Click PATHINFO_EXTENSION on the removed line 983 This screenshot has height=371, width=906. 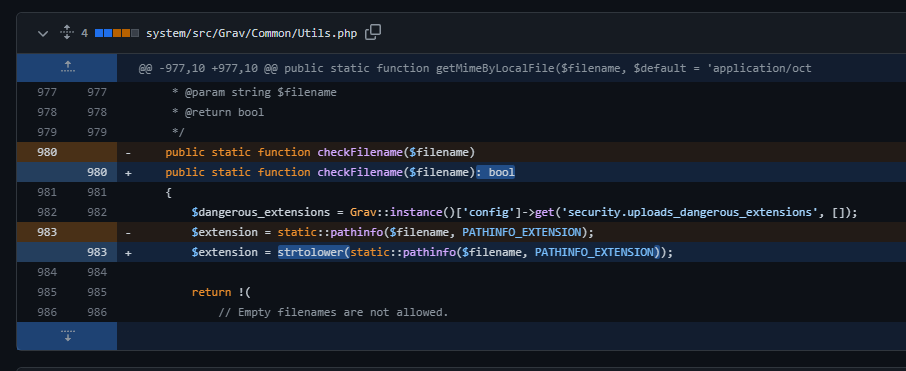[x=521, y=232]
